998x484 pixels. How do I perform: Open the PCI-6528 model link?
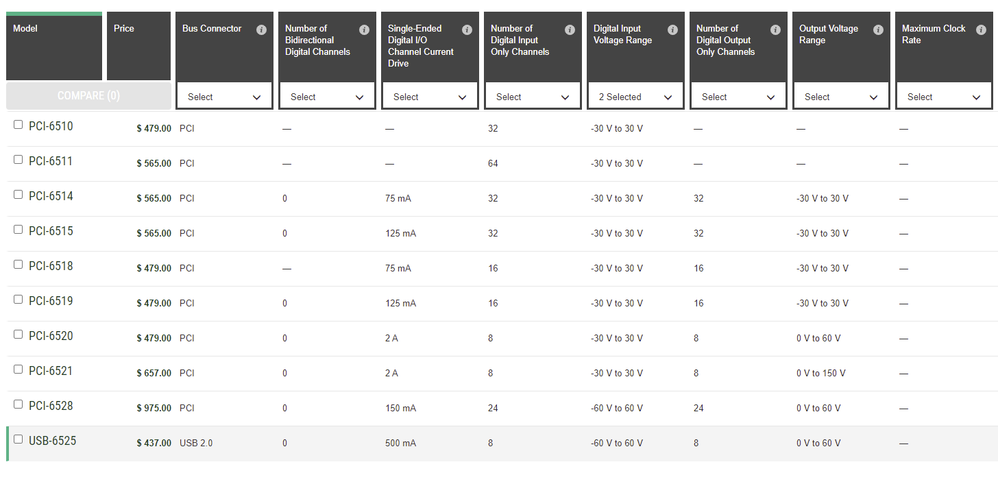coord(50,406)
